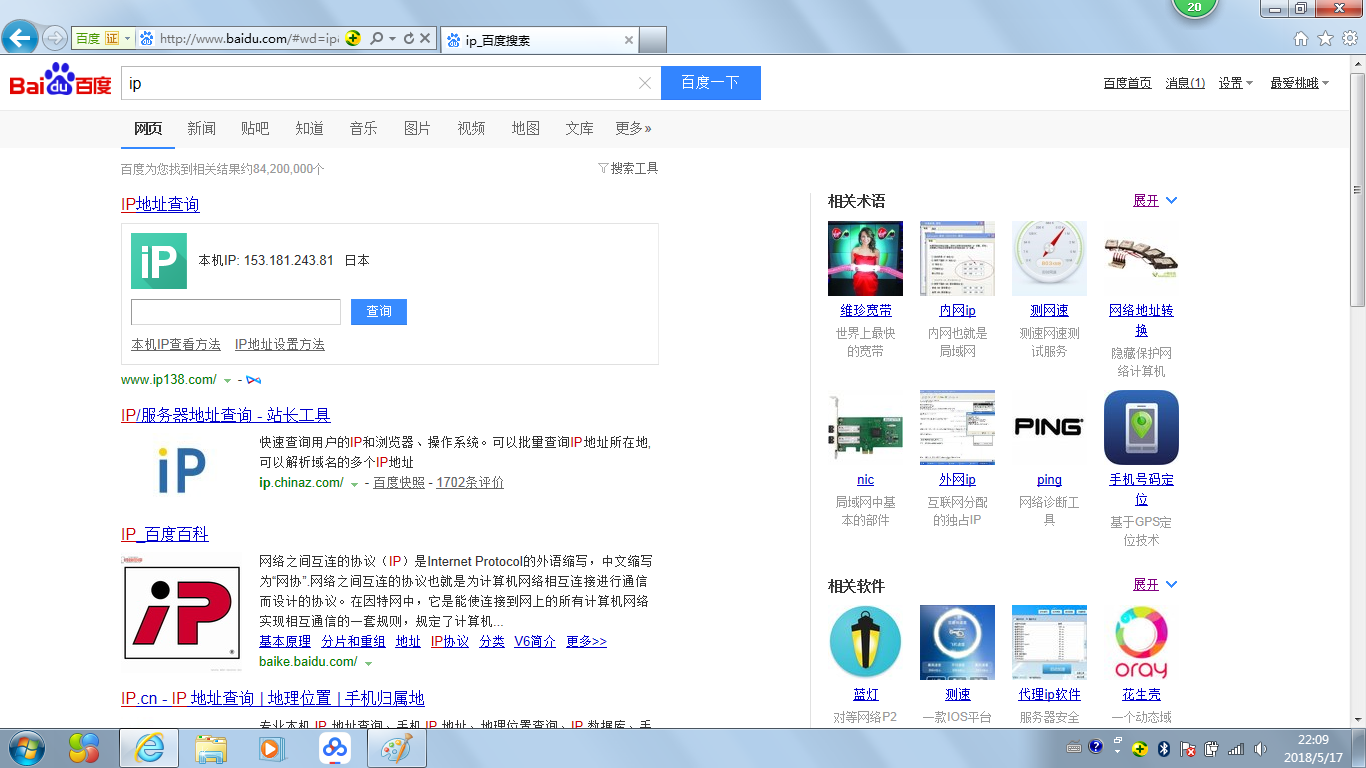The image size is (1366, 768).
Task: Open the 搜索工具 option
Action: coord(633,168)
